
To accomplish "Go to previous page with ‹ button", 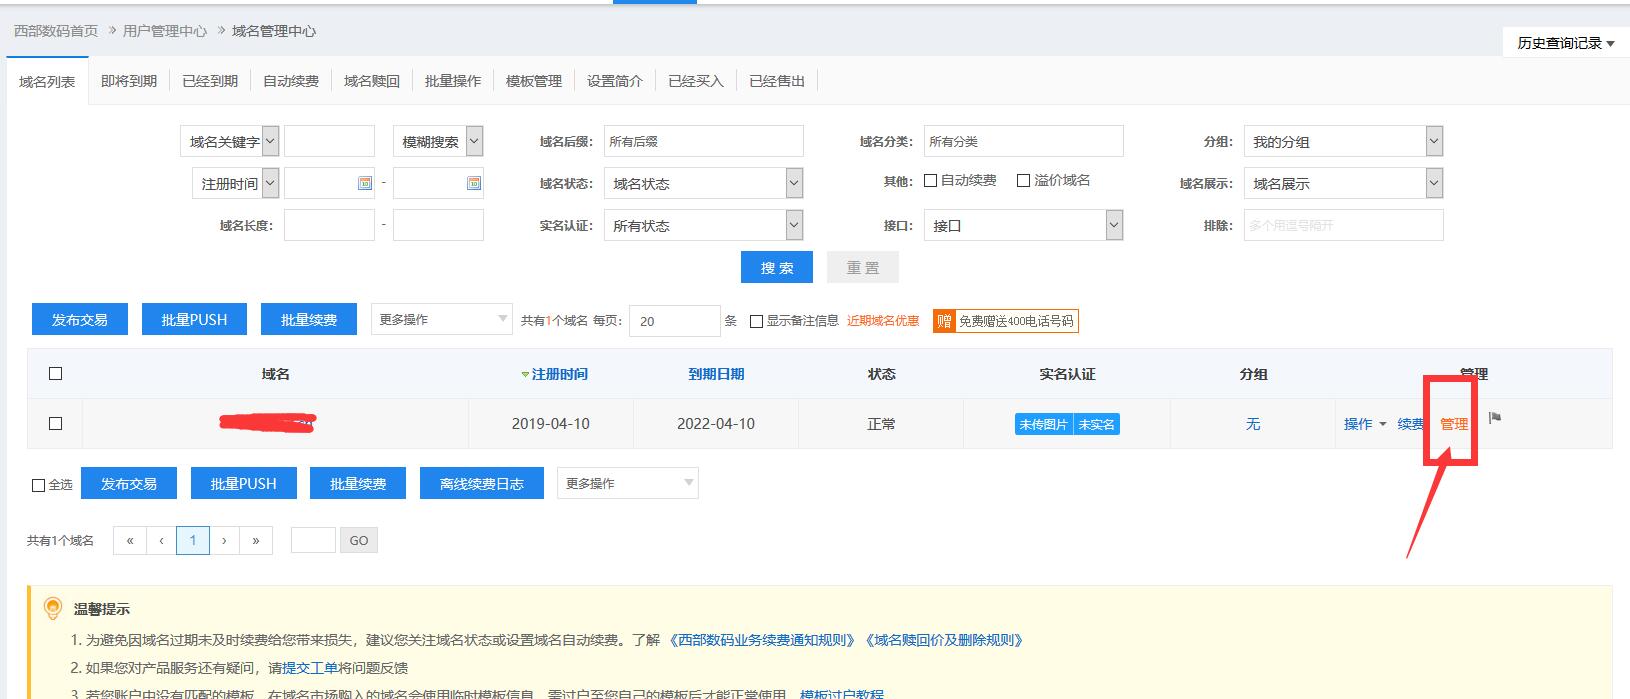I will [x=161, y=540].
